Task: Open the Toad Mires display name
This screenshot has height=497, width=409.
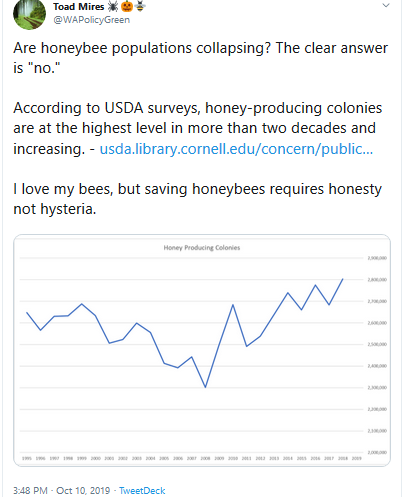Action: (x=79, y=7)
